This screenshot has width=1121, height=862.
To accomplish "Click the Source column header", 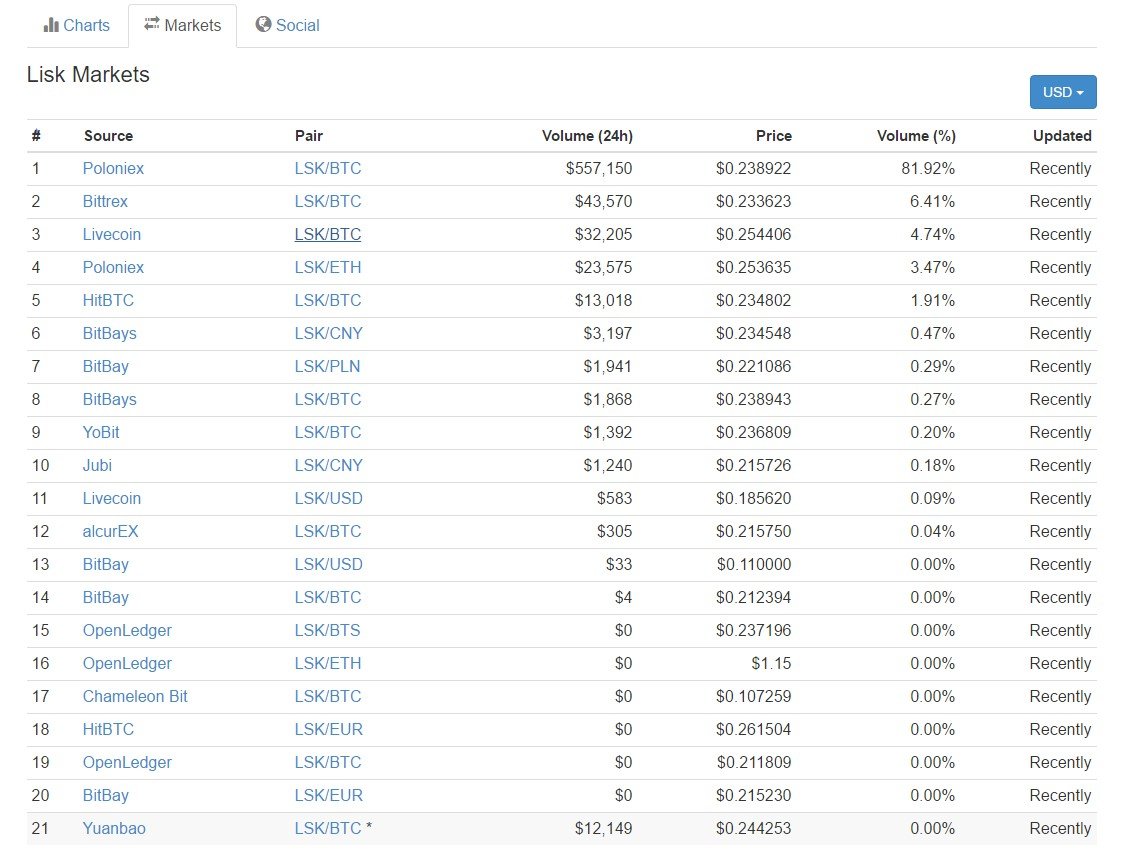I will pos(108,136).
